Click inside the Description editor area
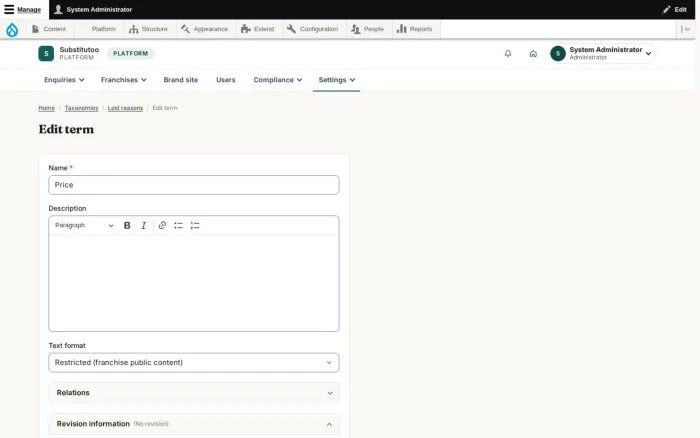The image size is (700, 438). 194,283
